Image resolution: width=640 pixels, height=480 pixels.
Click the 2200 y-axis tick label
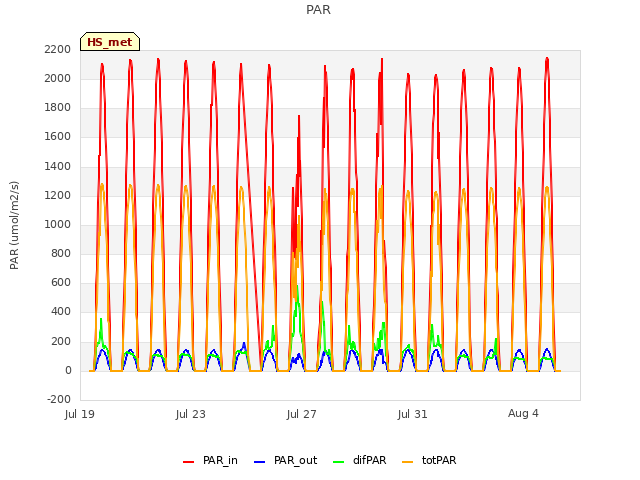[58, 49]
